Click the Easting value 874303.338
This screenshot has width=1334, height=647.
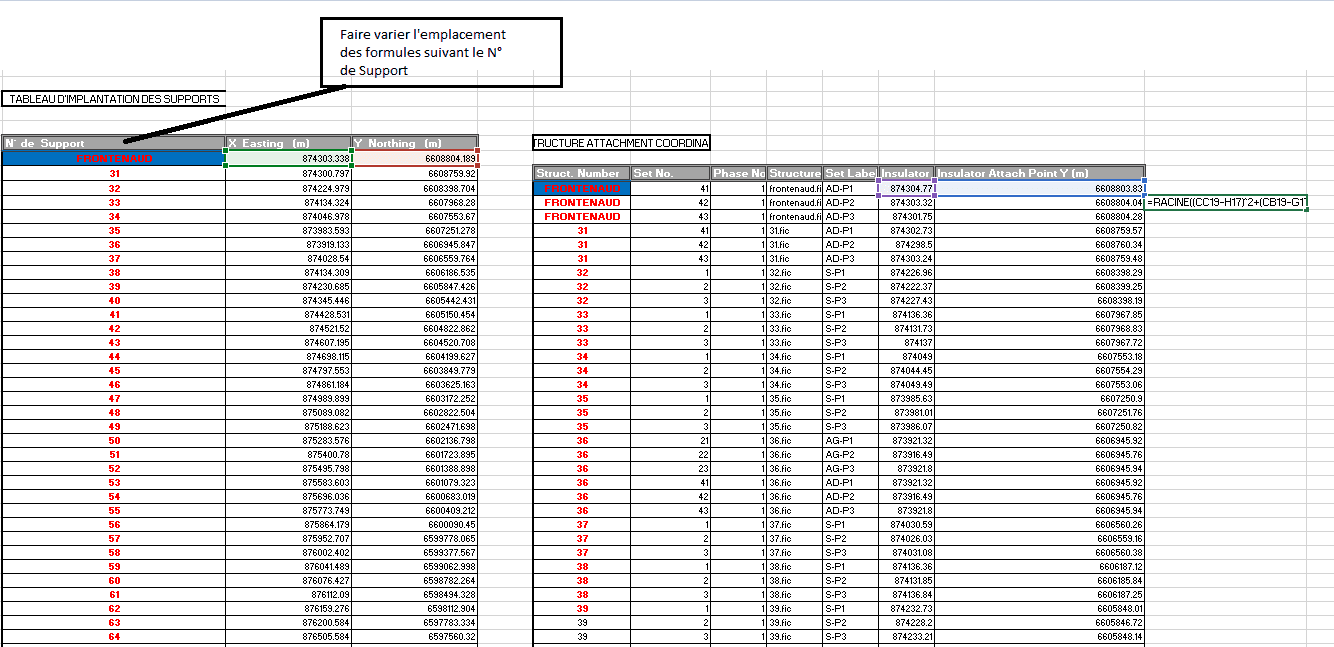(x=288, y=158)
